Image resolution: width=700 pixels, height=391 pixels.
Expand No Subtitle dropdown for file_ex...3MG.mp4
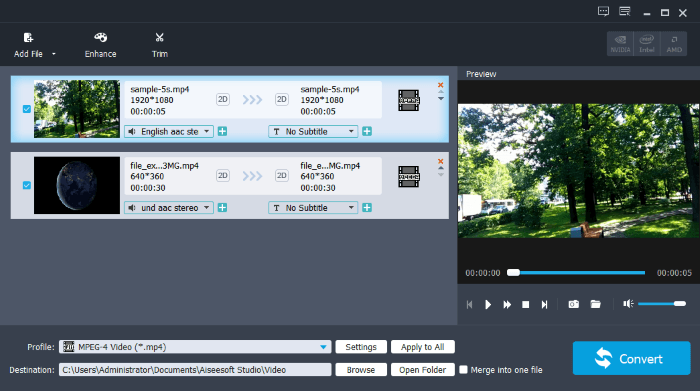click(313, 208)
